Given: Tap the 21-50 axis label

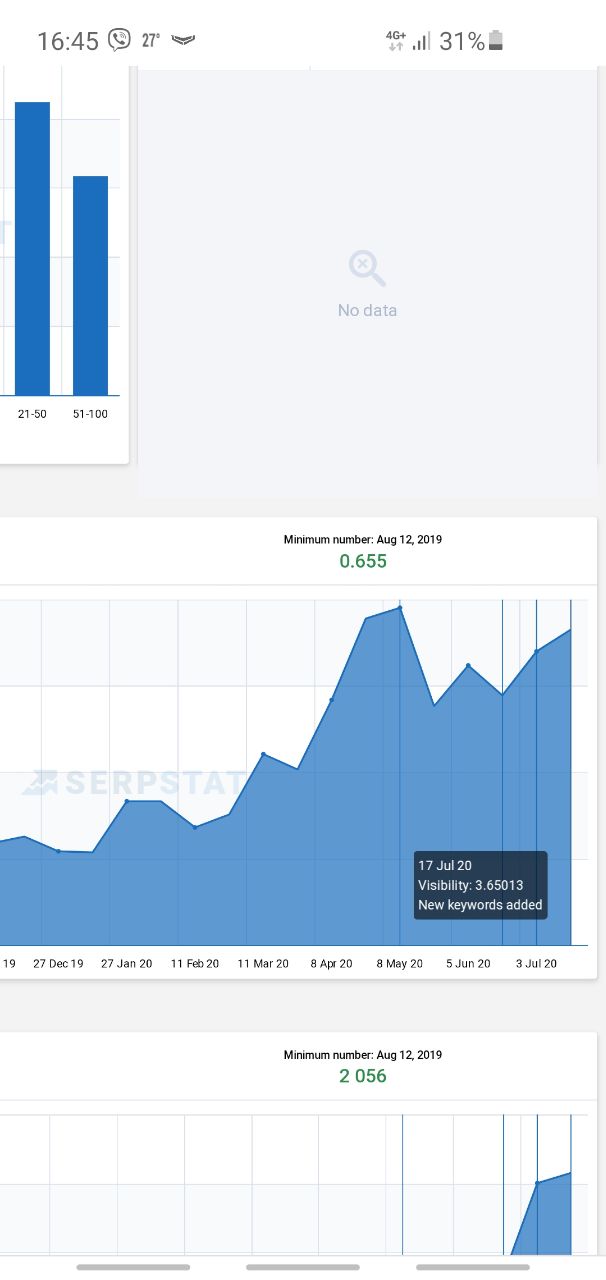Looking at the screenshot, I should click(32, 414).
